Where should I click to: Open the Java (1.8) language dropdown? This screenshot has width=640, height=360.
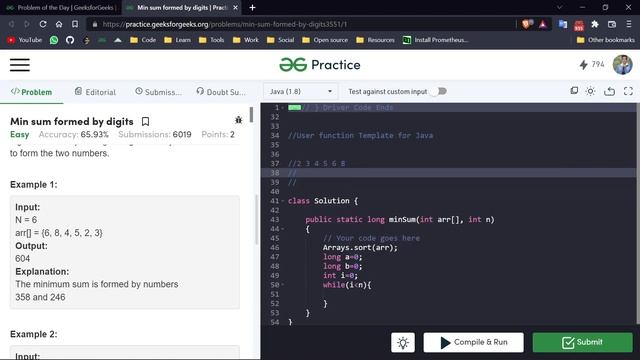300,91
